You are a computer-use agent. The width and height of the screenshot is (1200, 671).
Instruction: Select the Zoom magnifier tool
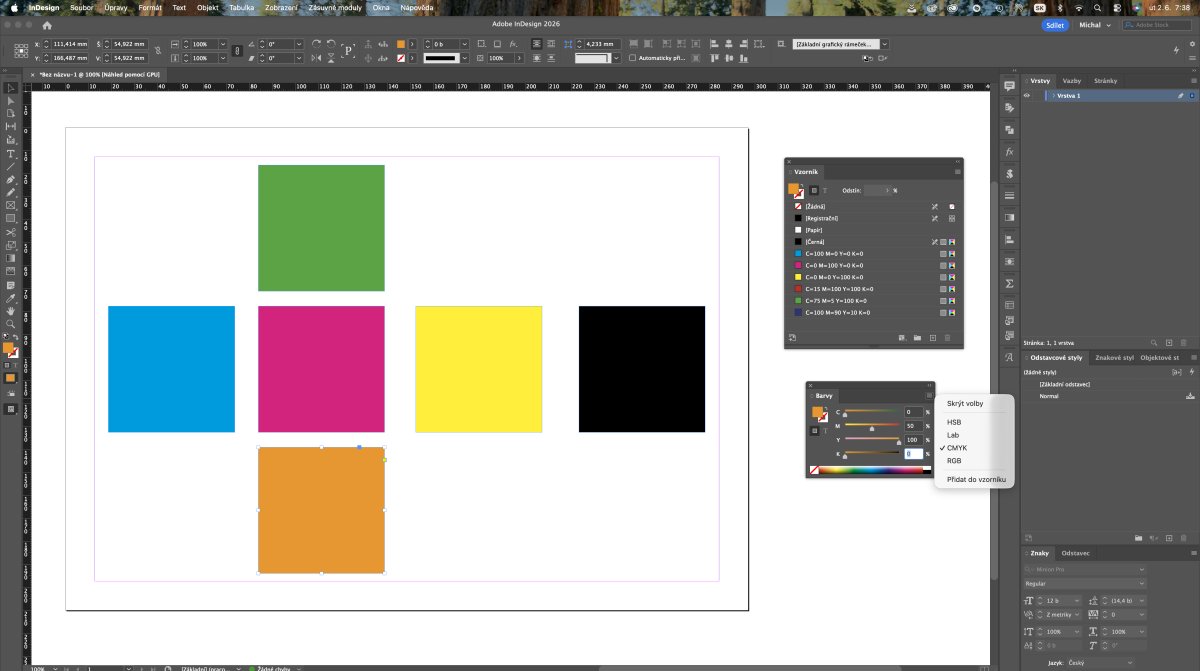(x=10, y=323)
